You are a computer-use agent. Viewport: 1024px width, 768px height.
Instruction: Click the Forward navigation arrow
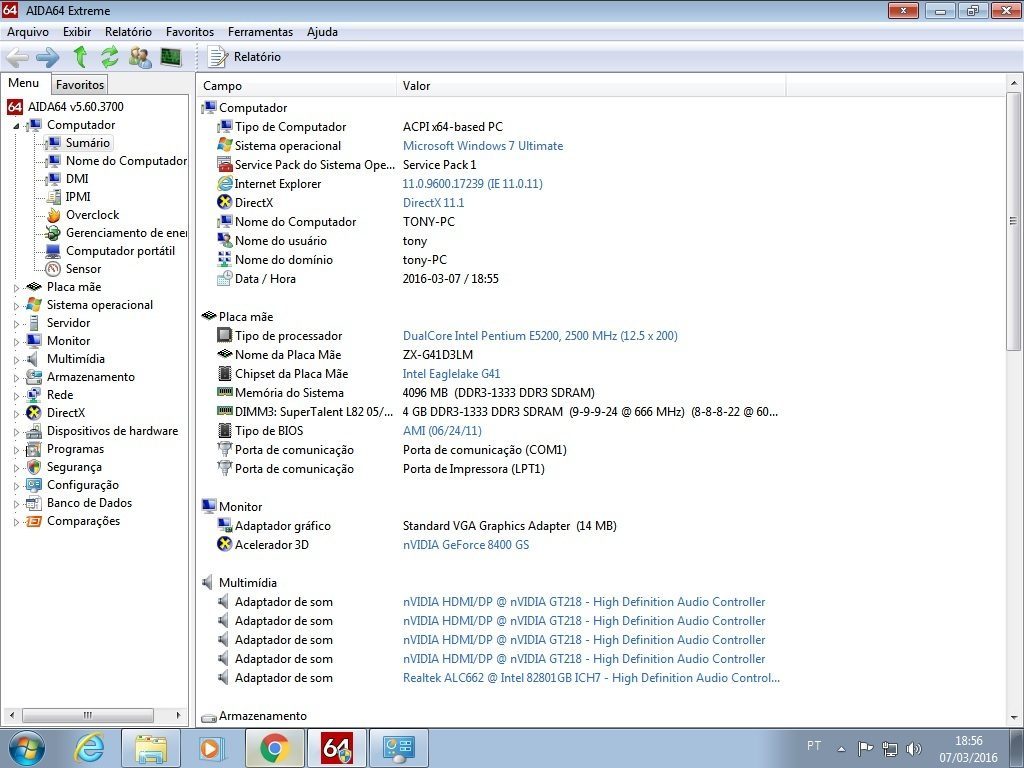[48, 57]
